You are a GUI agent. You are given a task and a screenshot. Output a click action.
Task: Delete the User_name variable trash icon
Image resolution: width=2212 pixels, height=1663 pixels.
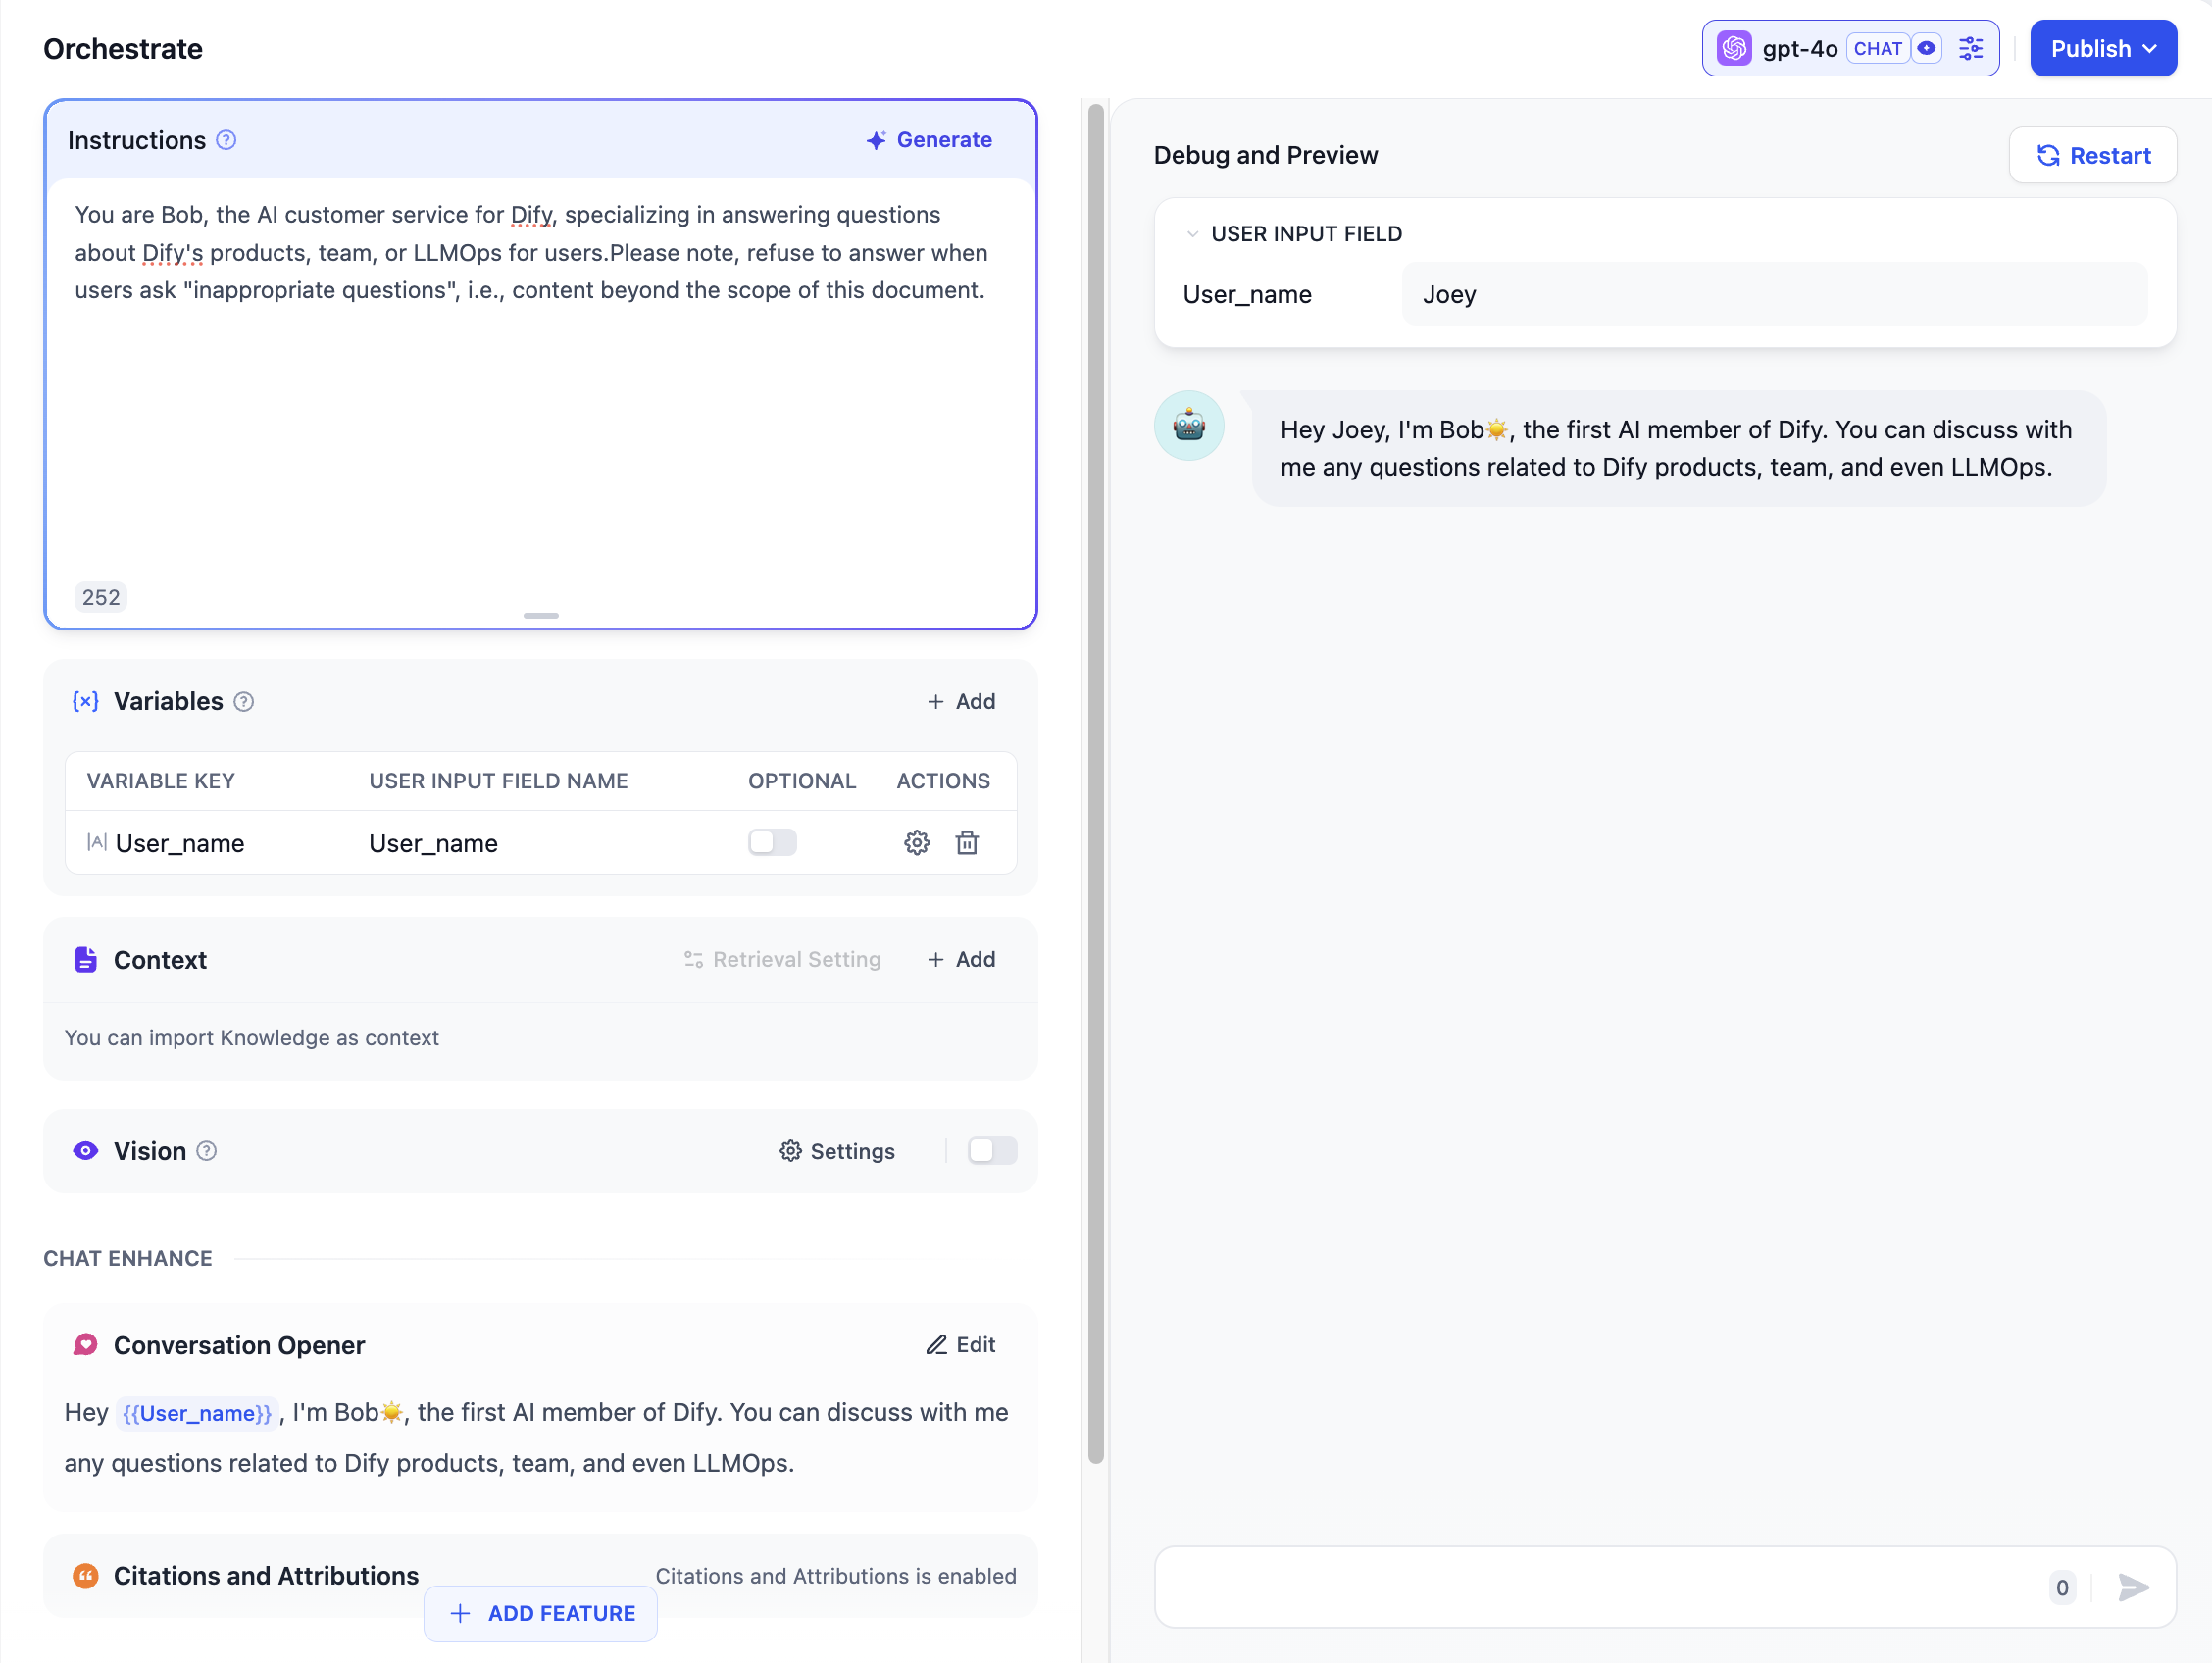tap(967, 843)
